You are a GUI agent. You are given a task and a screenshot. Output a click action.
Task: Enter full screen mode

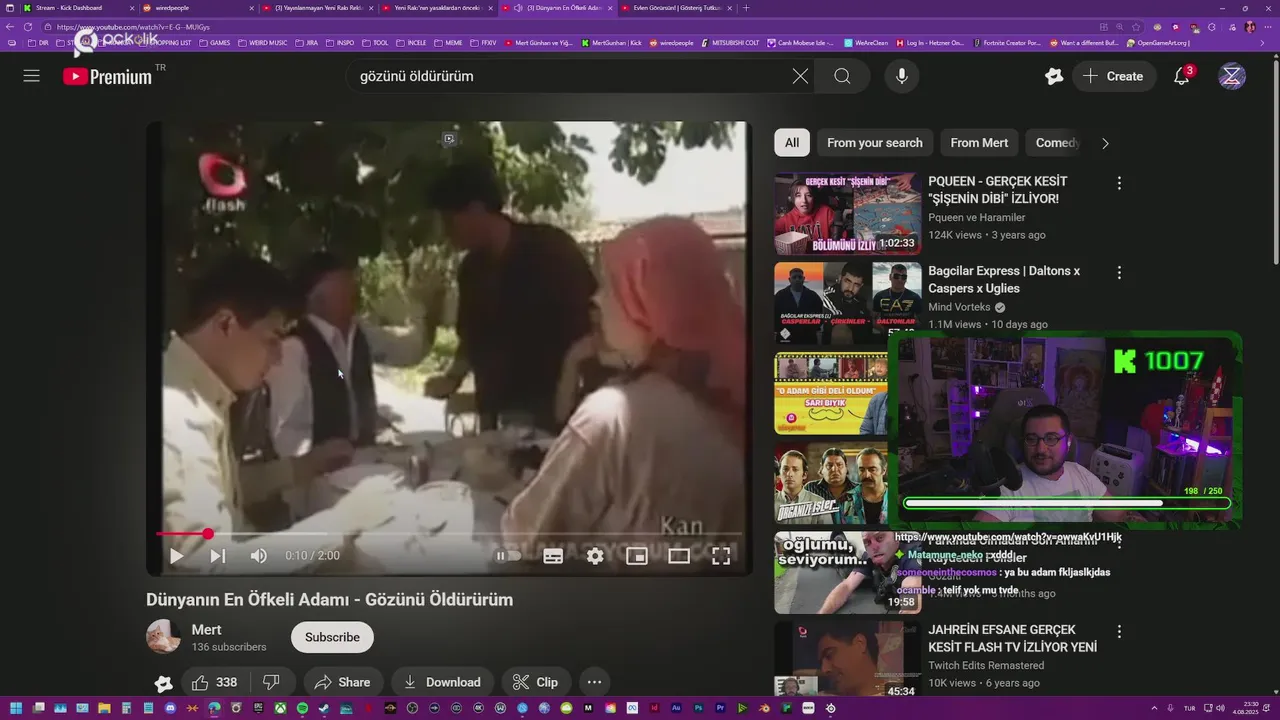pyautogui.click(x=721, y=556)
